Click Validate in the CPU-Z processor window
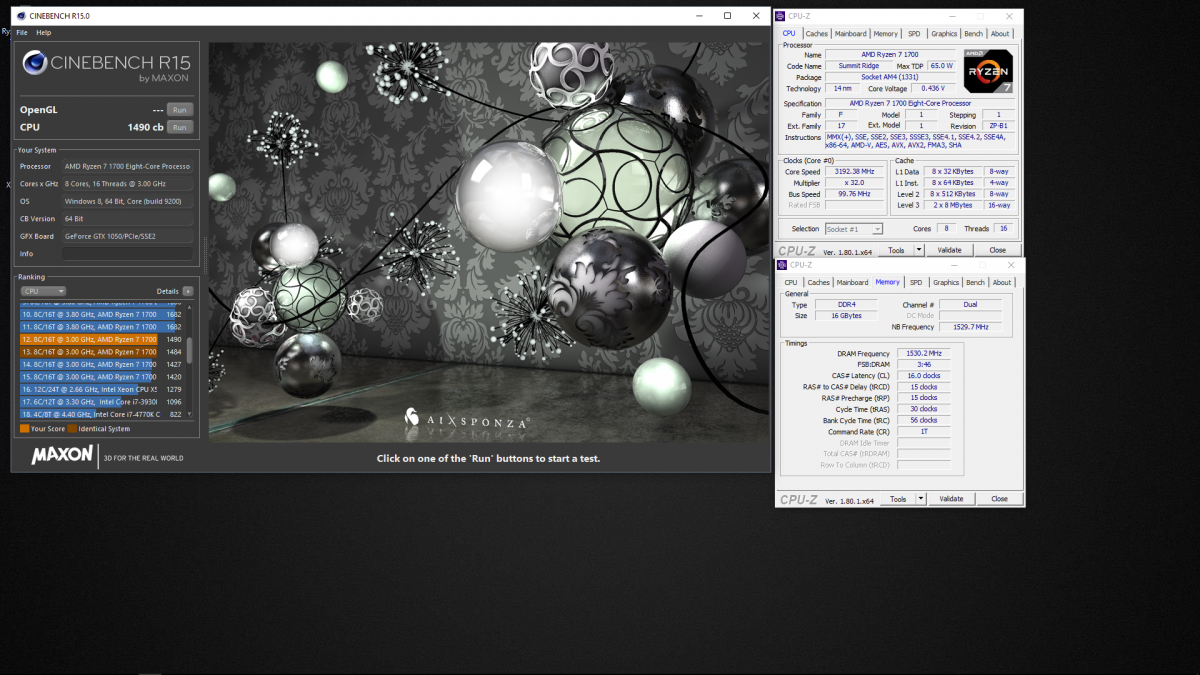 tap(950, 250)
